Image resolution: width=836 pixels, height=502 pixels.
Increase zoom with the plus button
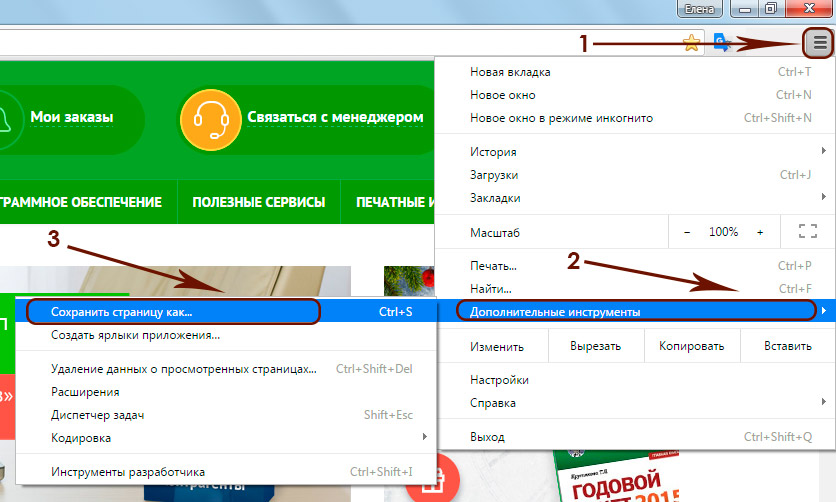[x=760, y=232]
